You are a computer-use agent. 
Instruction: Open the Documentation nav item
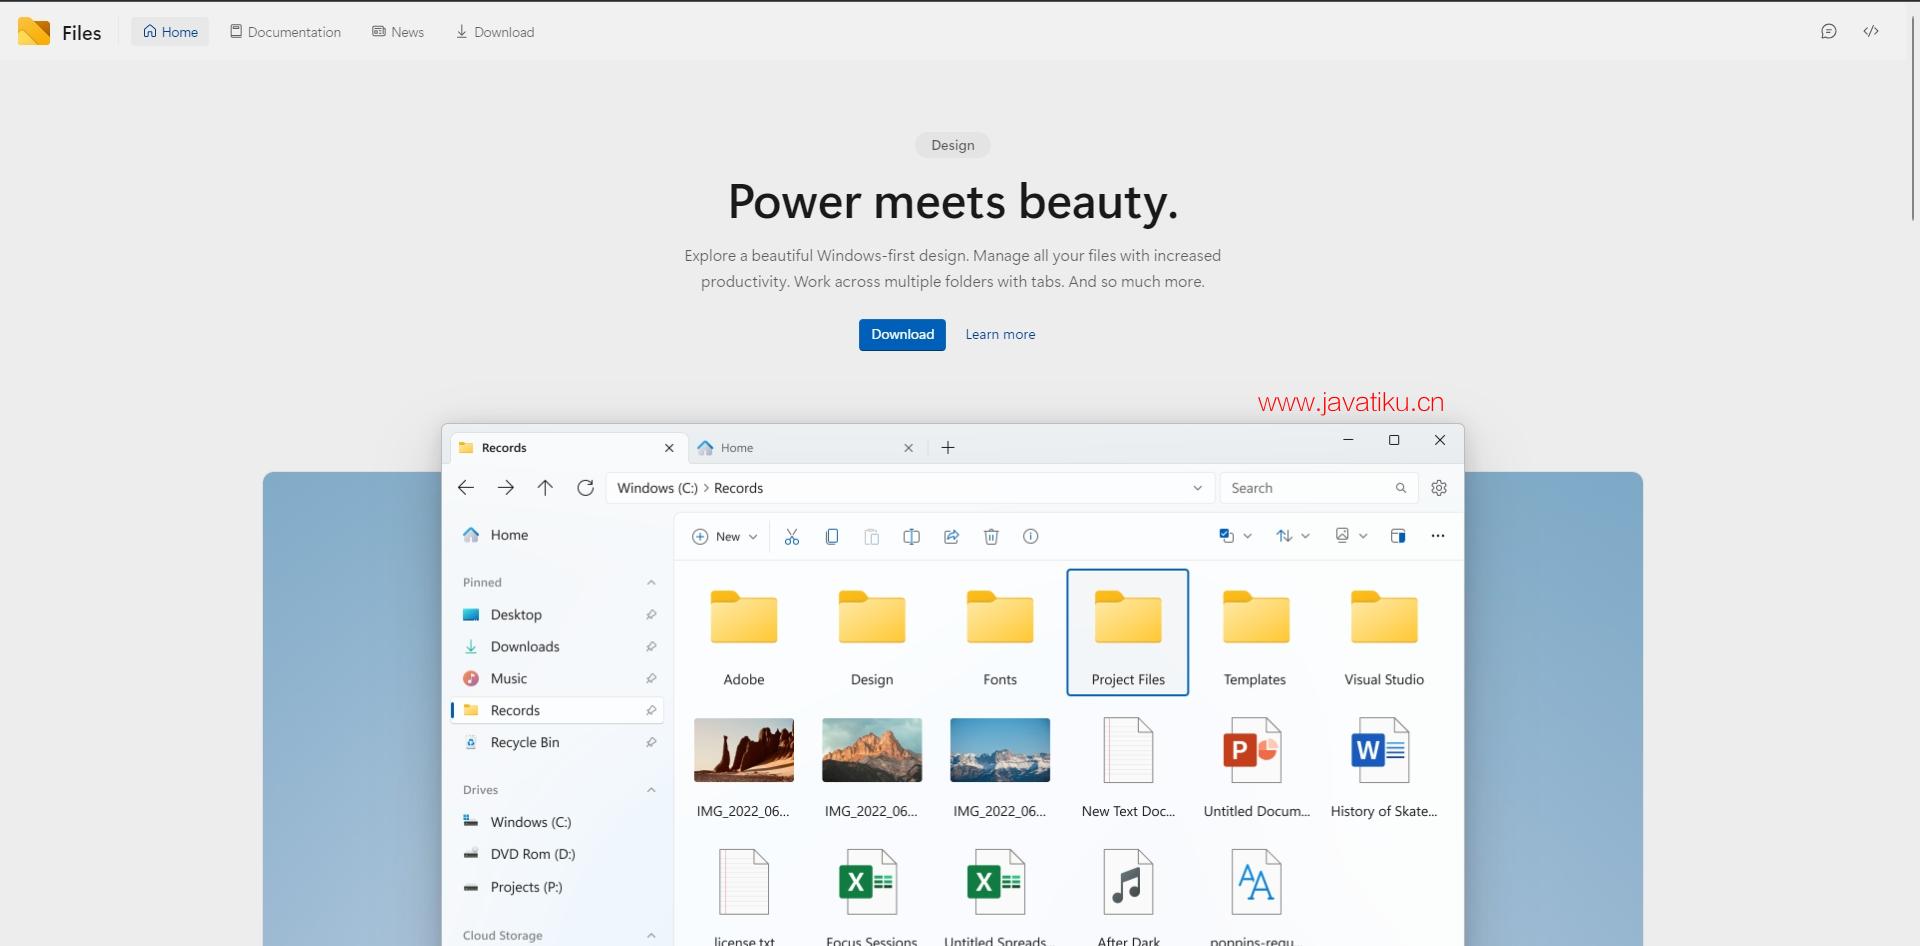coord(285,32)
